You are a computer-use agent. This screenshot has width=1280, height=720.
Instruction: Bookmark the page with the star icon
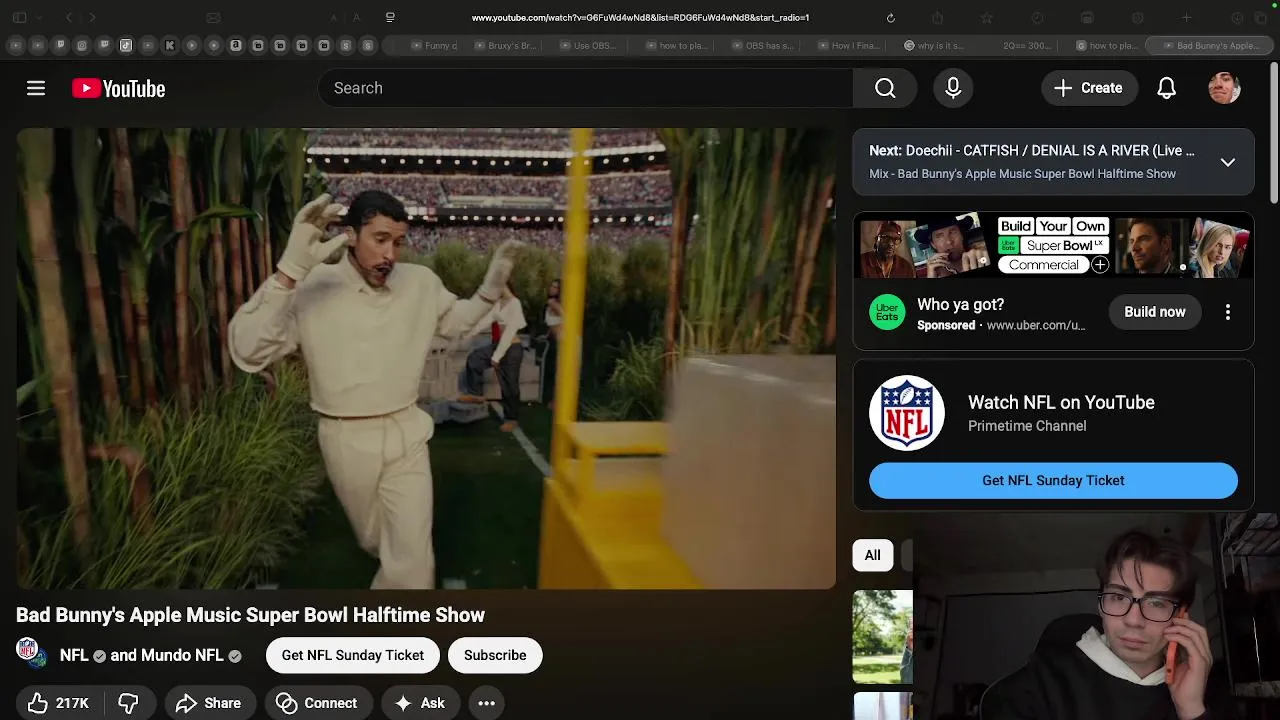click(986, 18)
